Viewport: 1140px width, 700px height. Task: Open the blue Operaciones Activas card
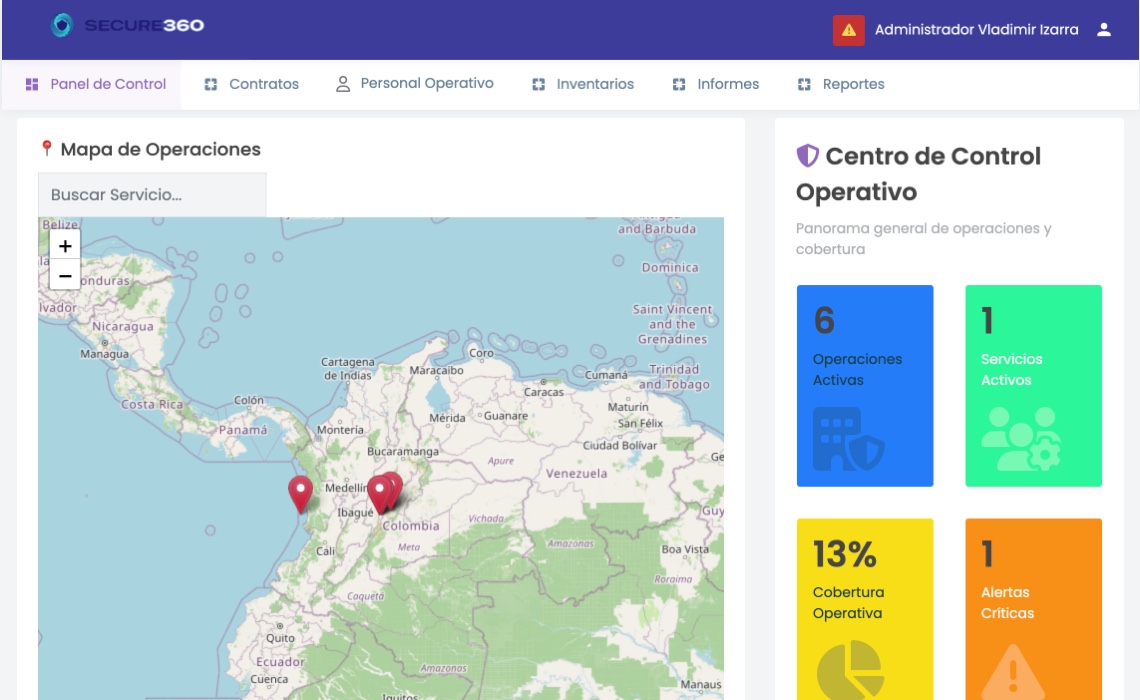pos(865,386)
